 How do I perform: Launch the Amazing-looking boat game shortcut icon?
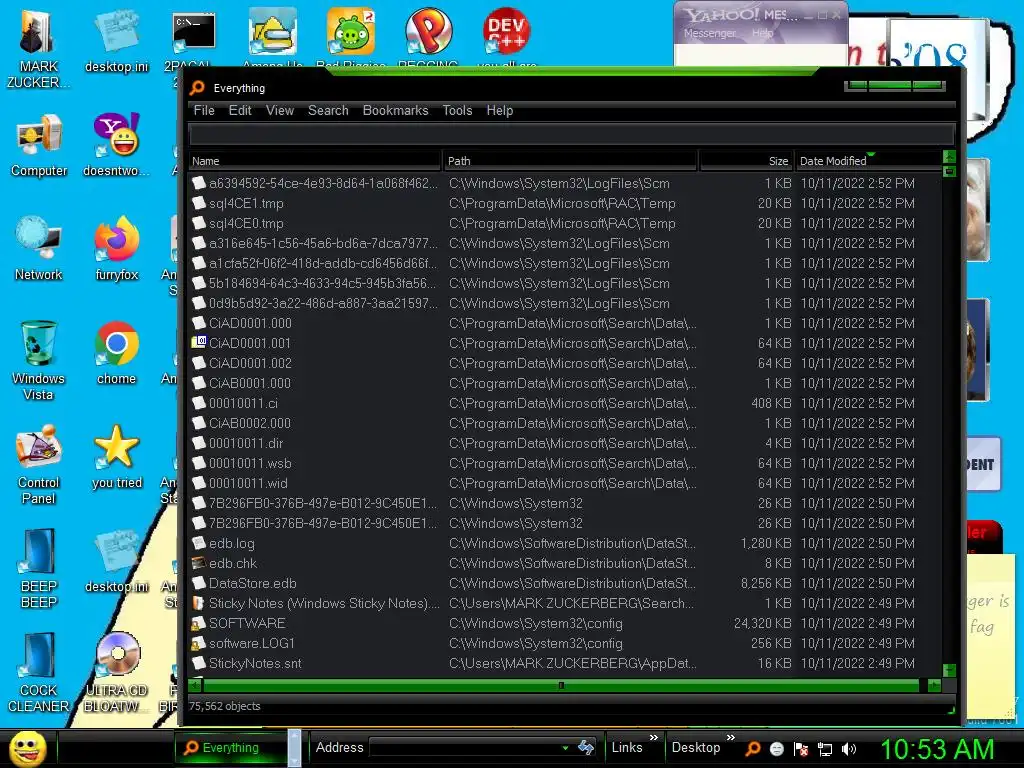click(x=272, y=31)
